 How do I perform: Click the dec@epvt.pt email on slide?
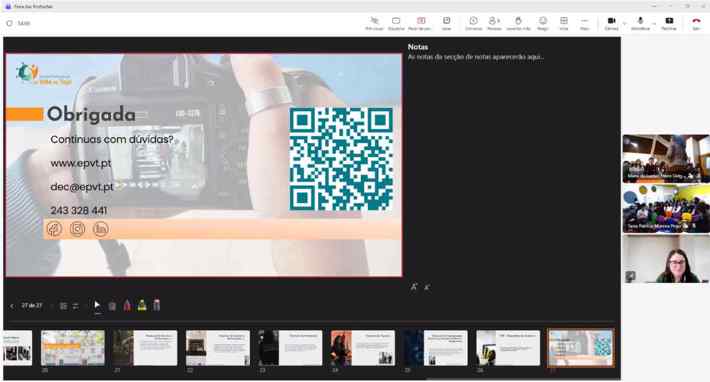coord(82,187)
